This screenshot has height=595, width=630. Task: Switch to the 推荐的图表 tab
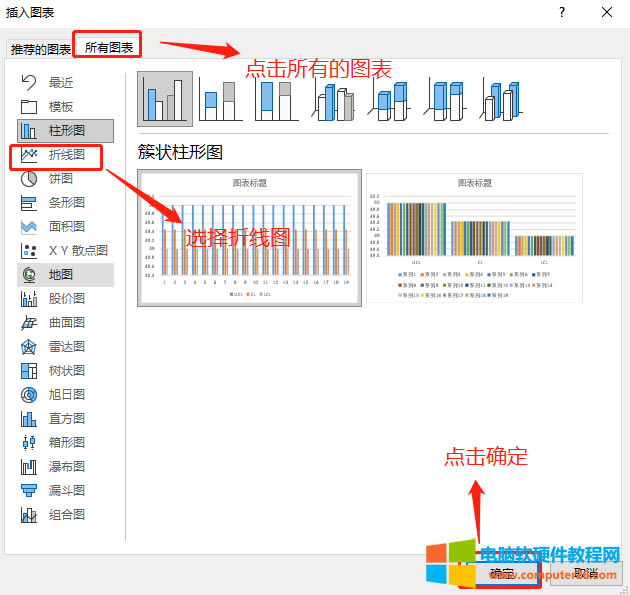(40, 49)
